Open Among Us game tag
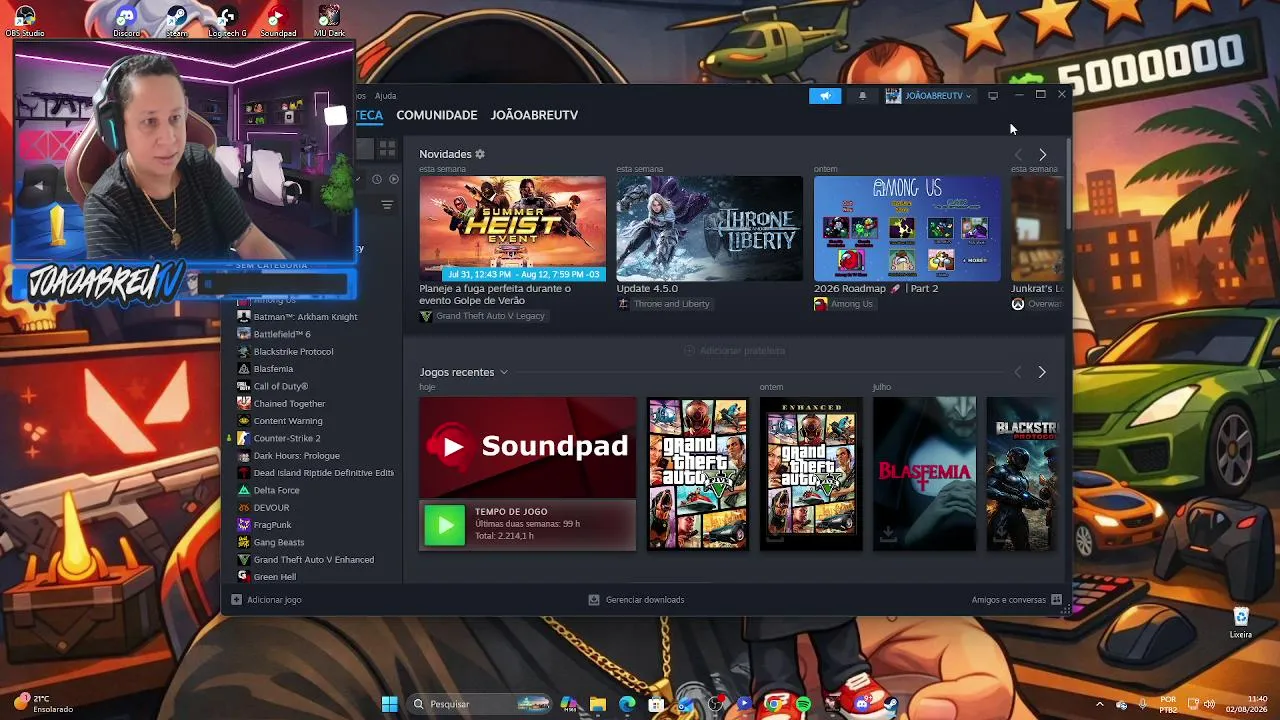Screen dimensions: 1280x720 843,304
